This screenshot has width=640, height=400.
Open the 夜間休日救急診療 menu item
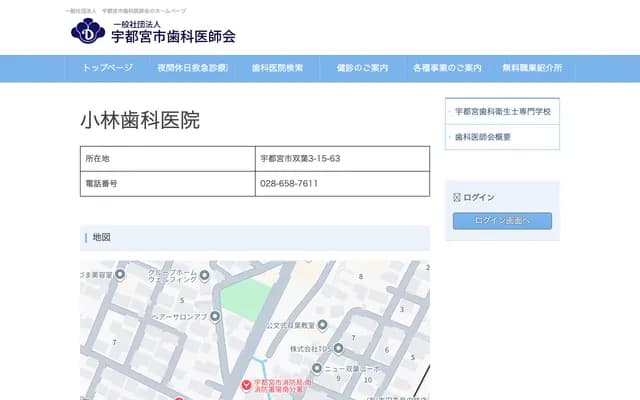193,68
